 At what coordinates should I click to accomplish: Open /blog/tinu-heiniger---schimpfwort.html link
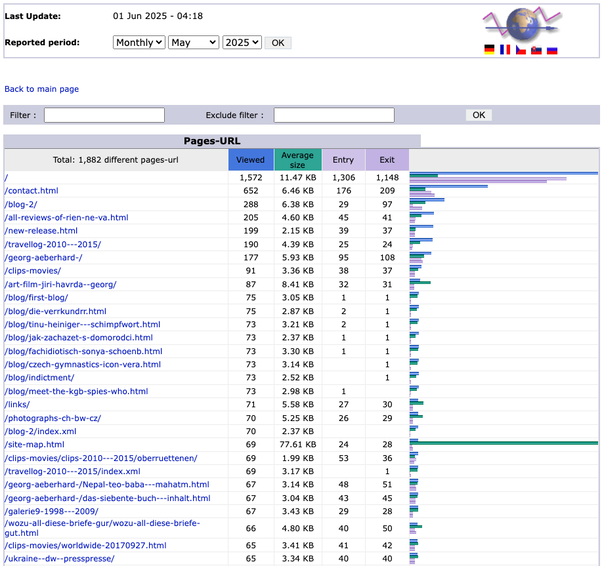[82, 324]
